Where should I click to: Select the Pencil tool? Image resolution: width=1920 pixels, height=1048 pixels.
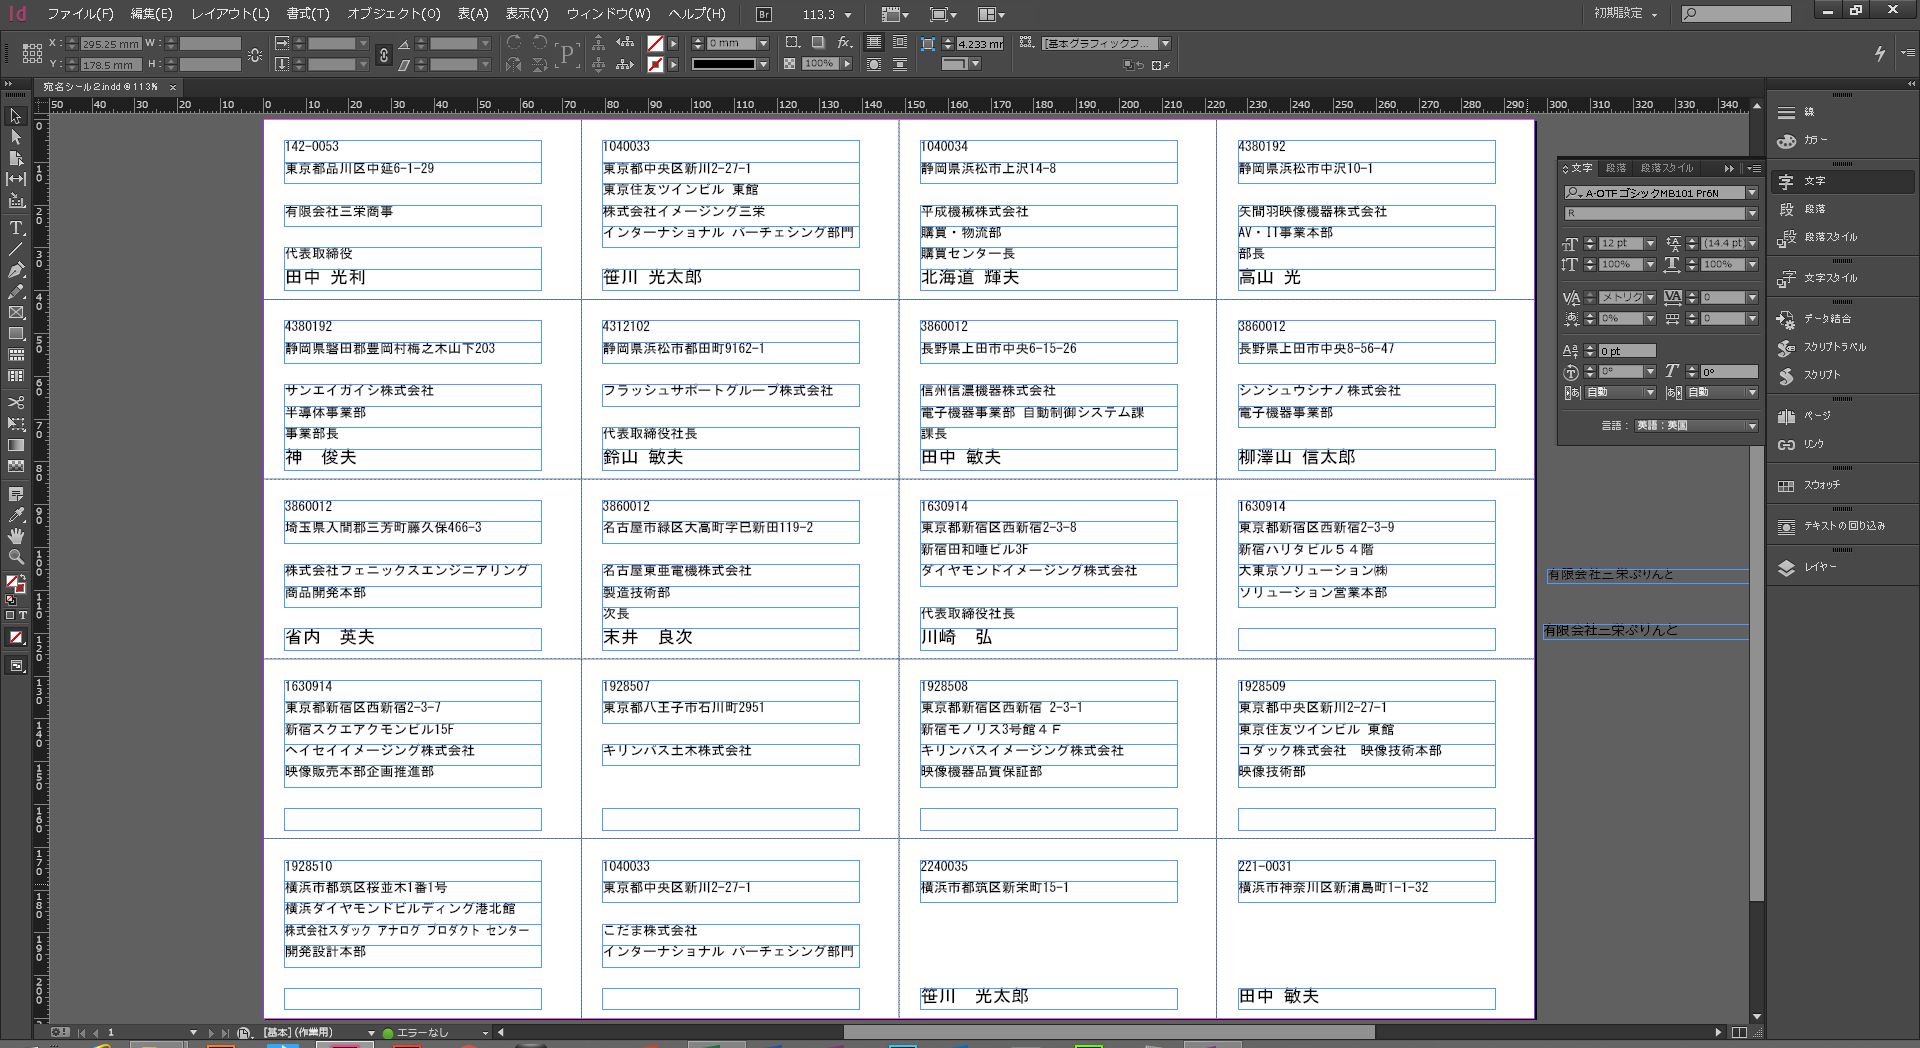15,291
